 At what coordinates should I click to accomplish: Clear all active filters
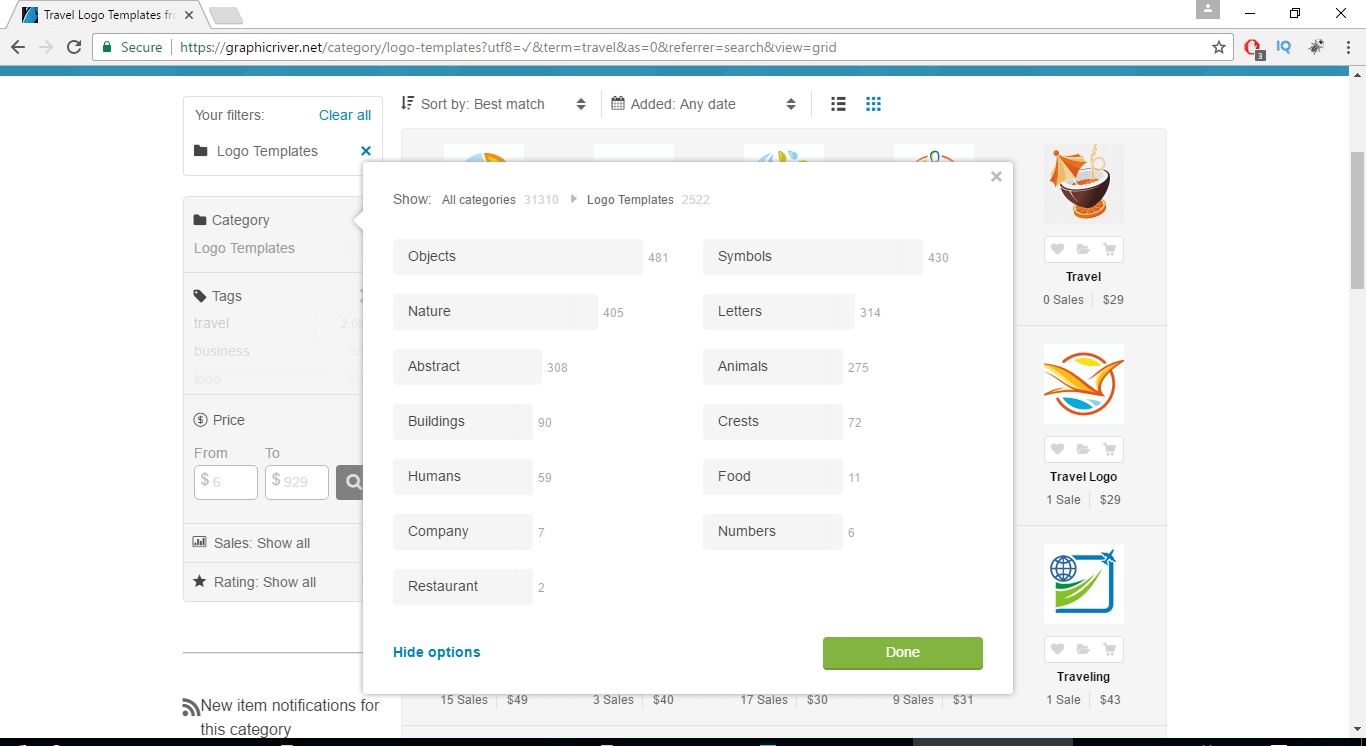(345, 115)
